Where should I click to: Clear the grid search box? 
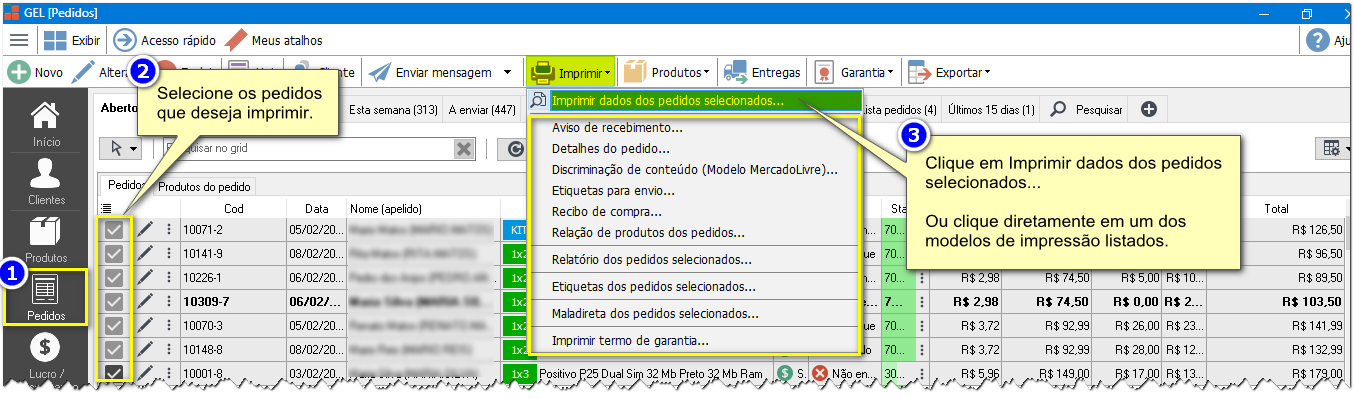tap(464, 148)
